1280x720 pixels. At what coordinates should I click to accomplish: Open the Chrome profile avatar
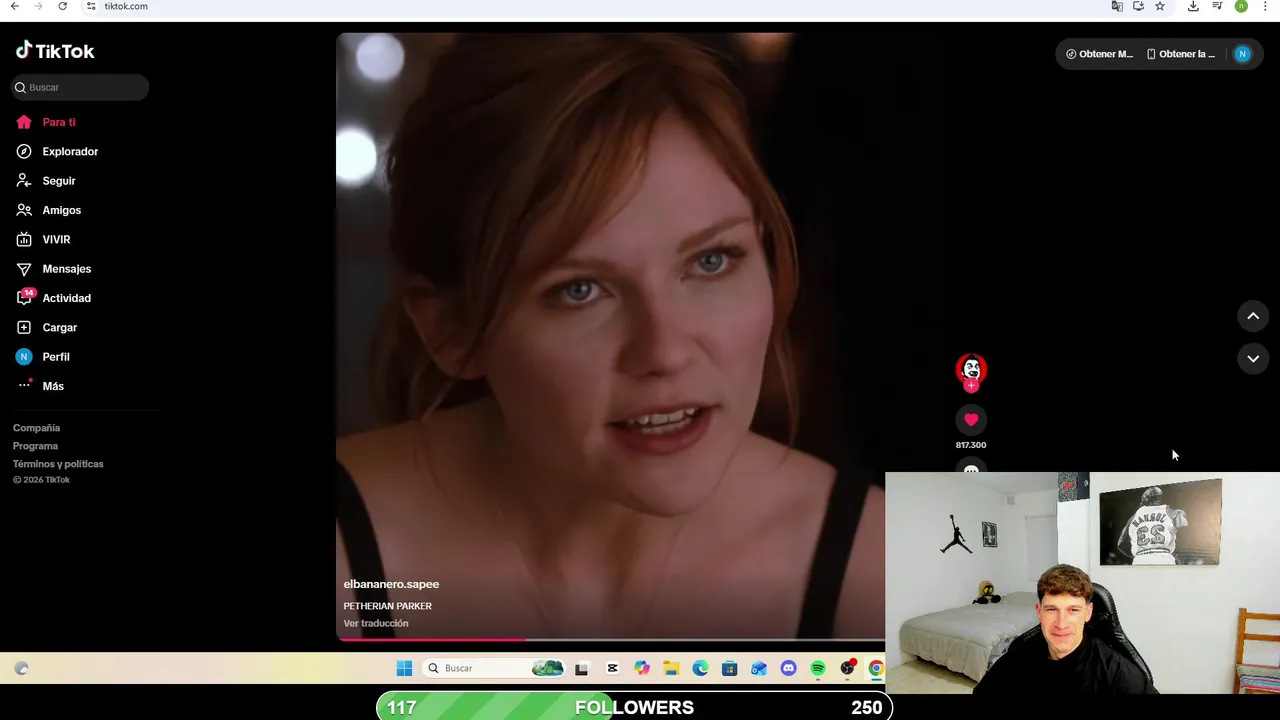pos(1241,6)
